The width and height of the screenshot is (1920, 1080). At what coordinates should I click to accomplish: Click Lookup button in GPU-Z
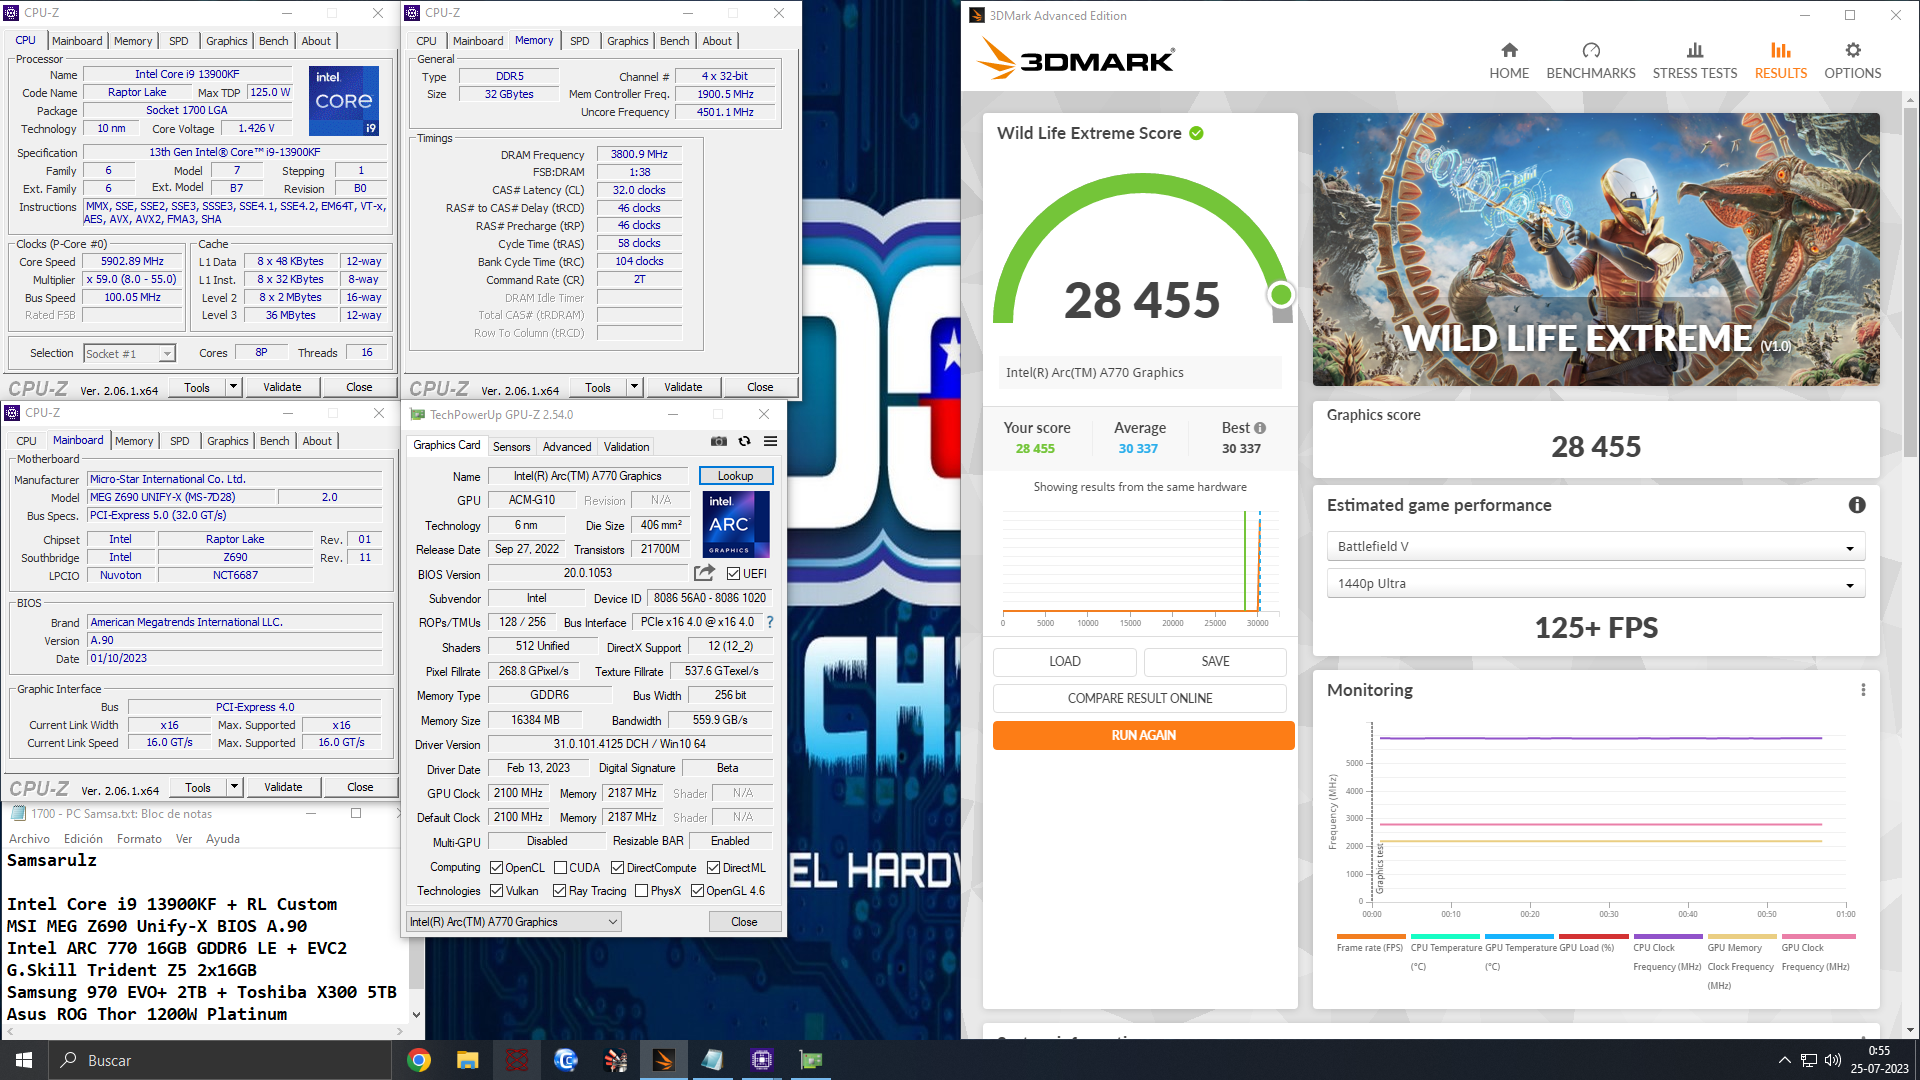point(735,476)
